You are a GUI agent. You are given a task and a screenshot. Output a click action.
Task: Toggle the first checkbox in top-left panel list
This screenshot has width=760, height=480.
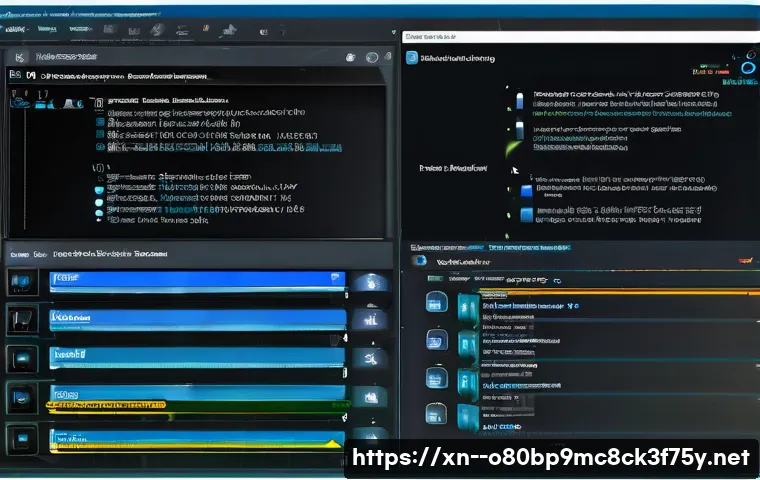pyautogui.click(x=98, y=102)
